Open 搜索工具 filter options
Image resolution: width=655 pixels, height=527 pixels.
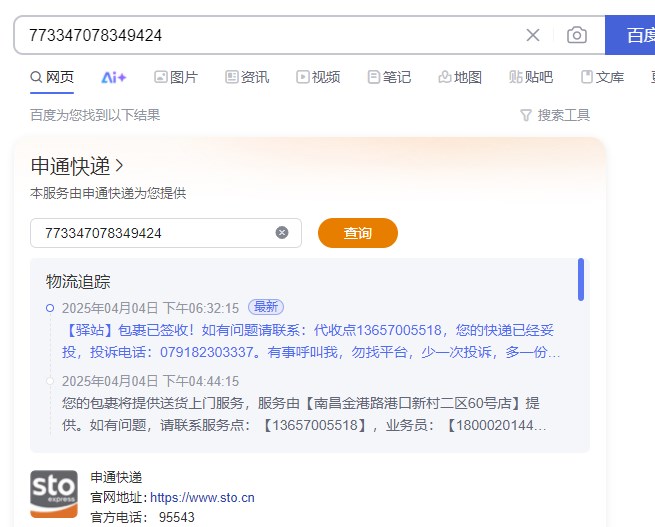555,115
